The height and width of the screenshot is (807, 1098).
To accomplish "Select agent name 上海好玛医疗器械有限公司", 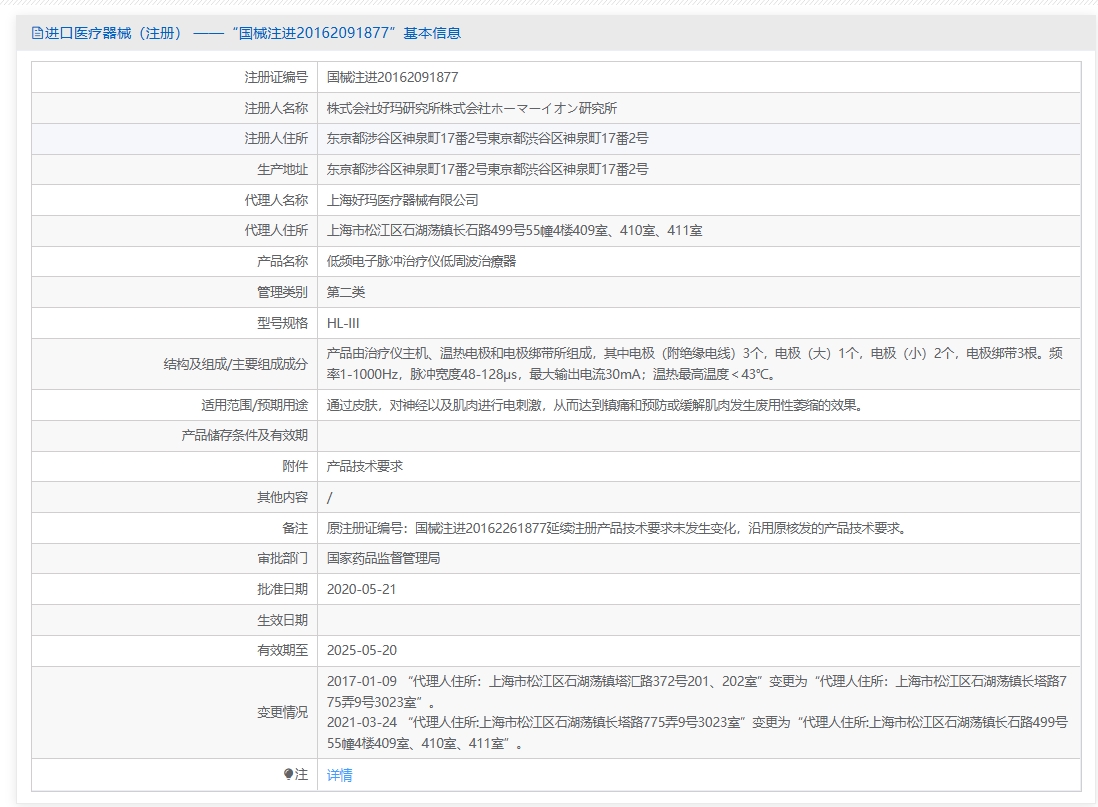I will [x=403, y=200].
